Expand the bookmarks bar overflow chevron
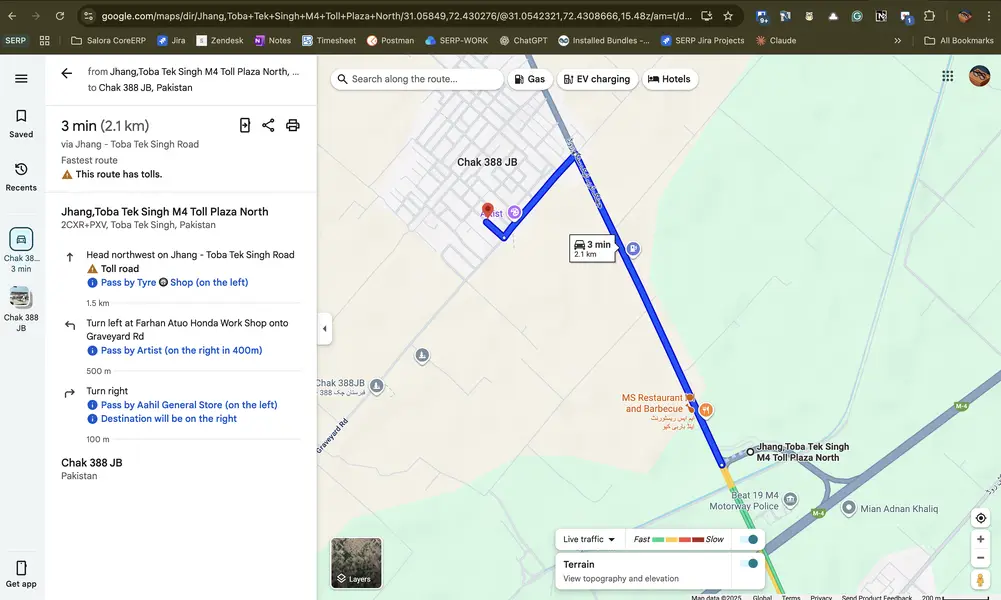This screenshot has width=1001, height=600. pos(897,41)
